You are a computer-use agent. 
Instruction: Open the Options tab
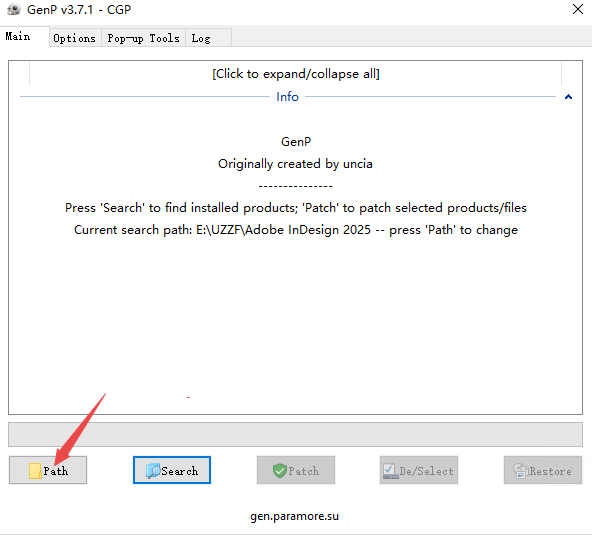75,38
